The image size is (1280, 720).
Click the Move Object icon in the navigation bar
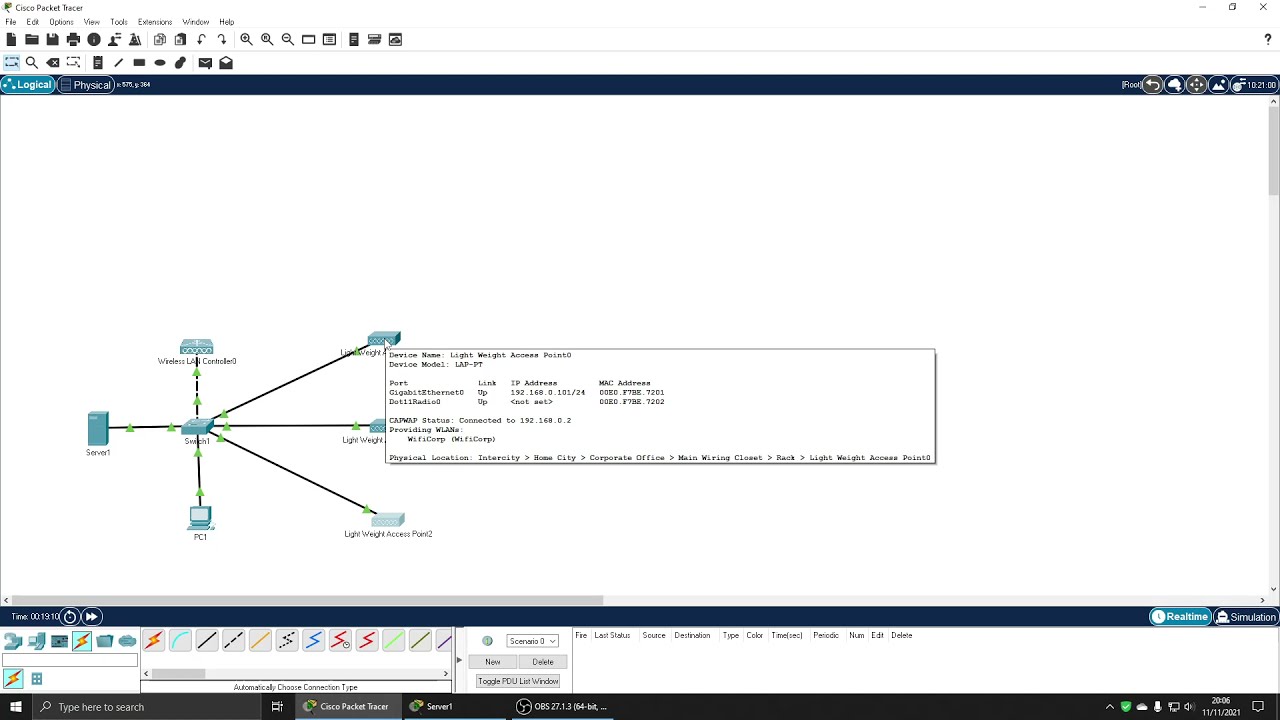(1197, 85)
